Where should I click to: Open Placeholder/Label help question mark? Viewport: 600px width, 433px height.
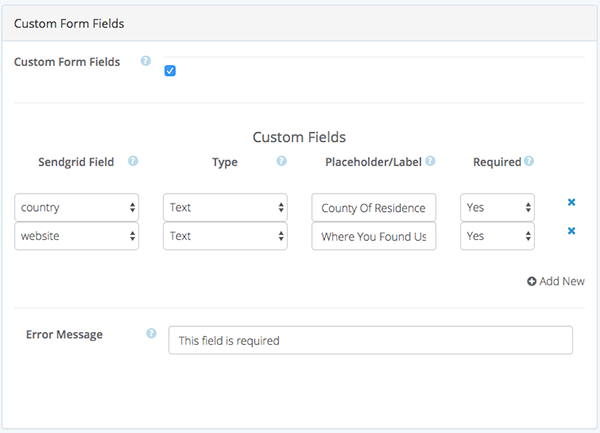click(x=430, y=161)
